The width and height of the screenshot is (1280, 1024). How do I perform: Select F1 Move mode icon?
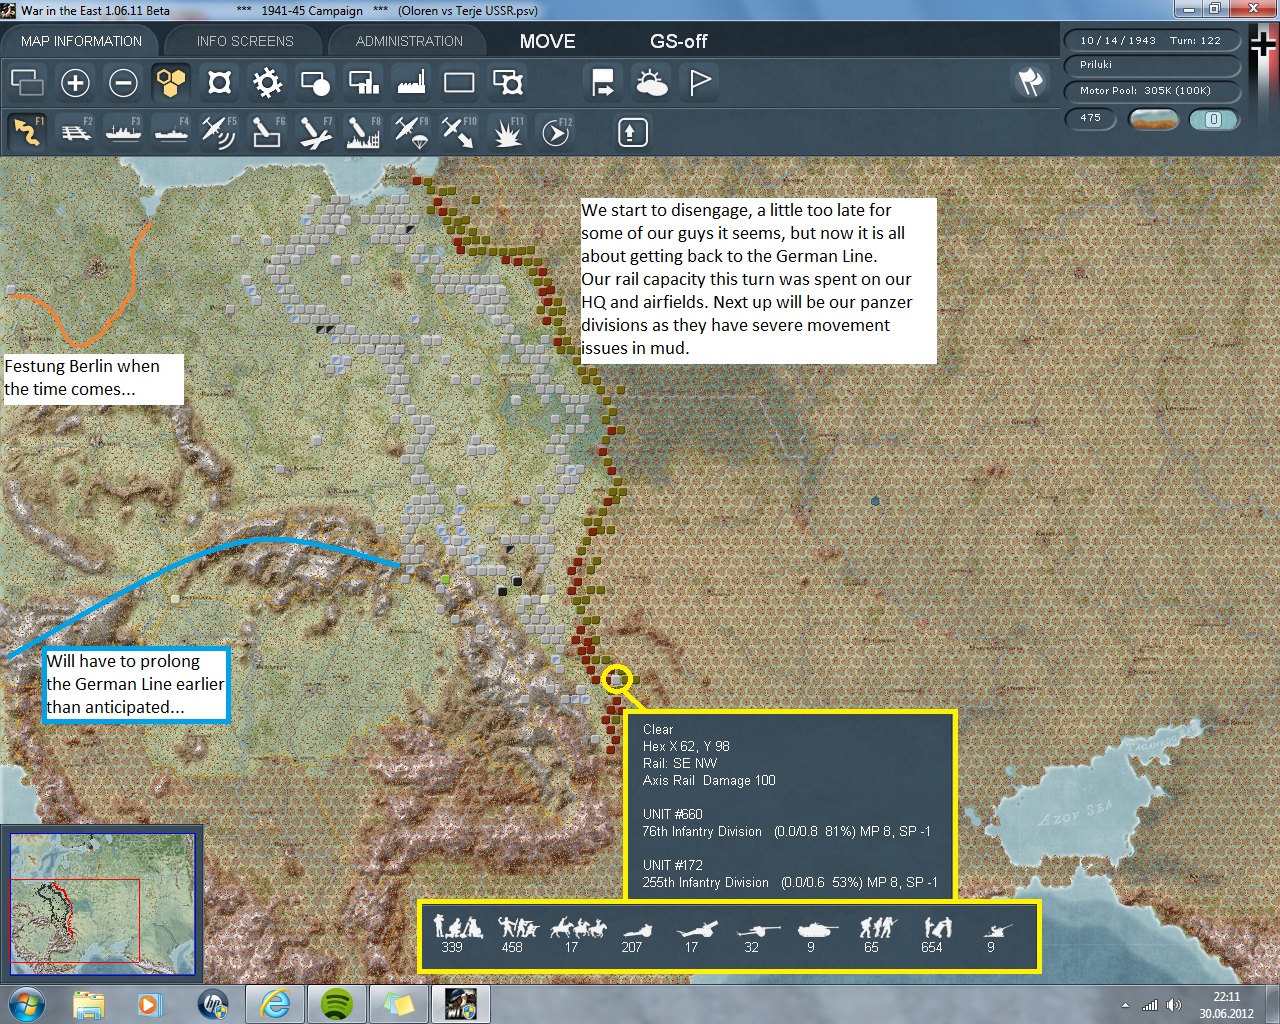coord(27,132)
